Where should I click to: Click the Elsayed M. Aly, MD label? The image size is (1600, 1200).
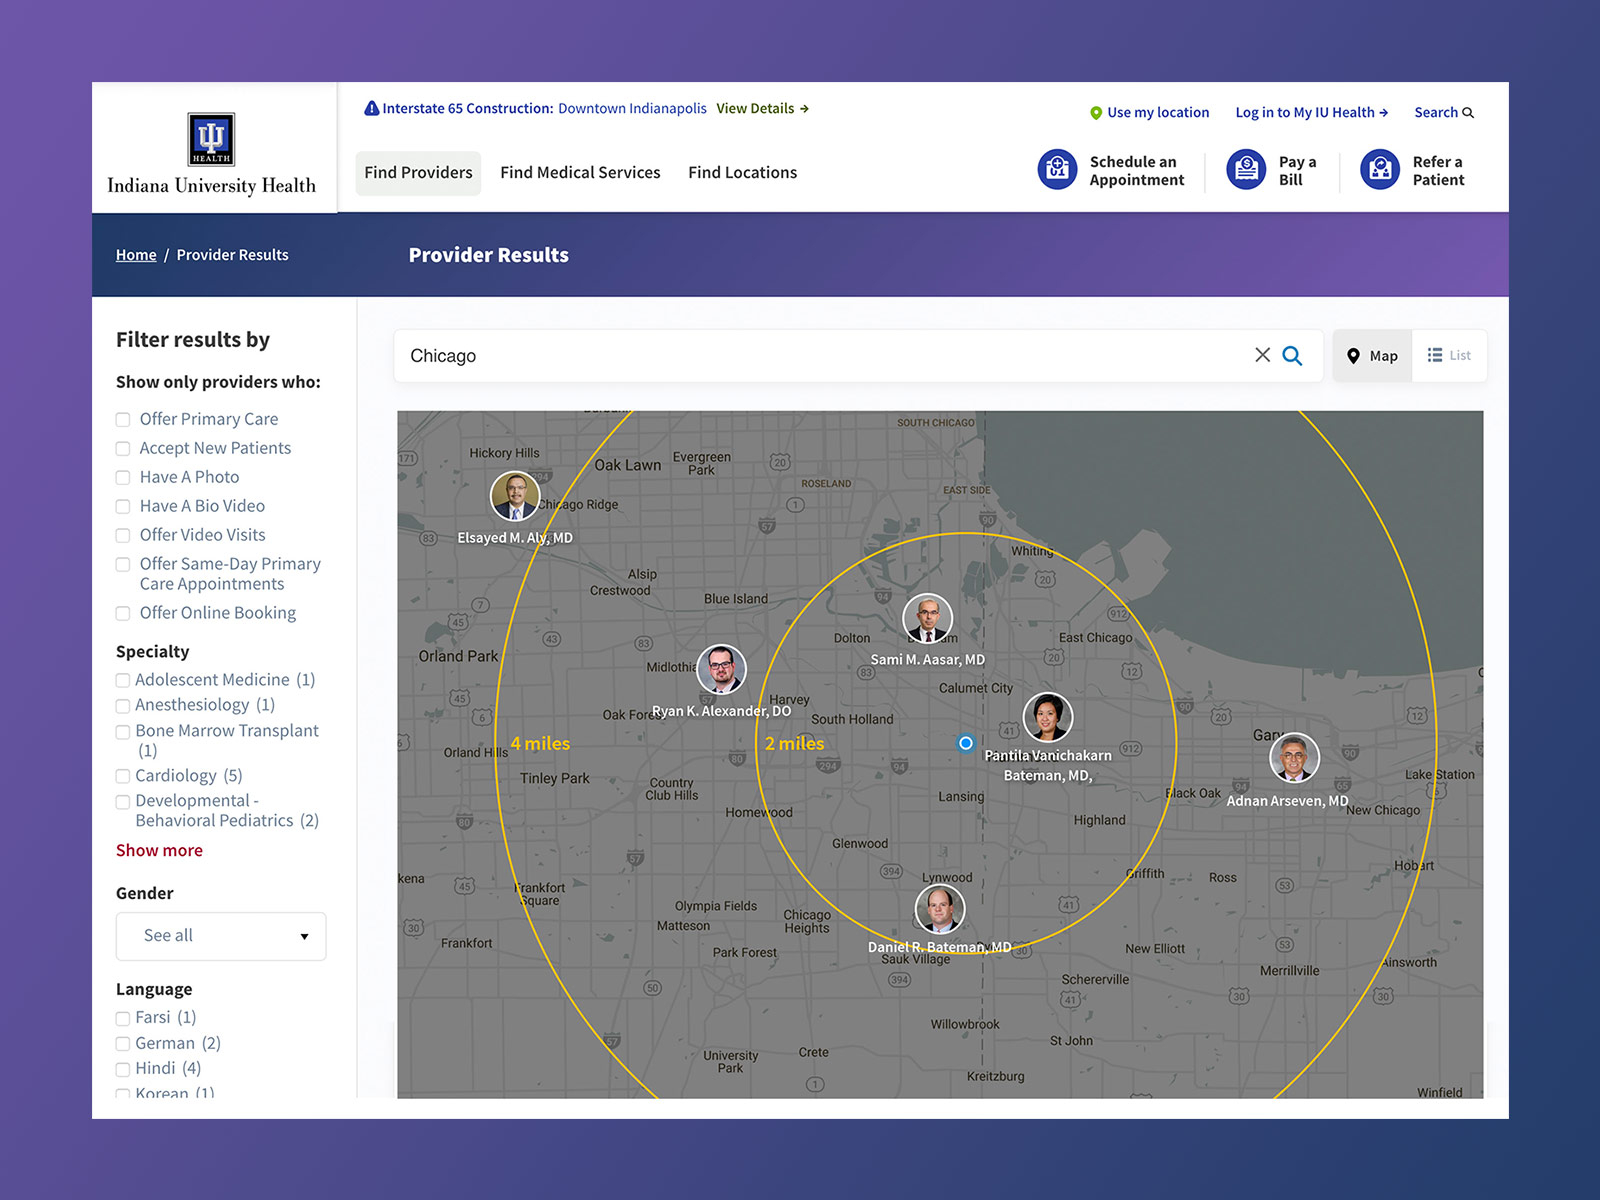(x=515, y=538)
